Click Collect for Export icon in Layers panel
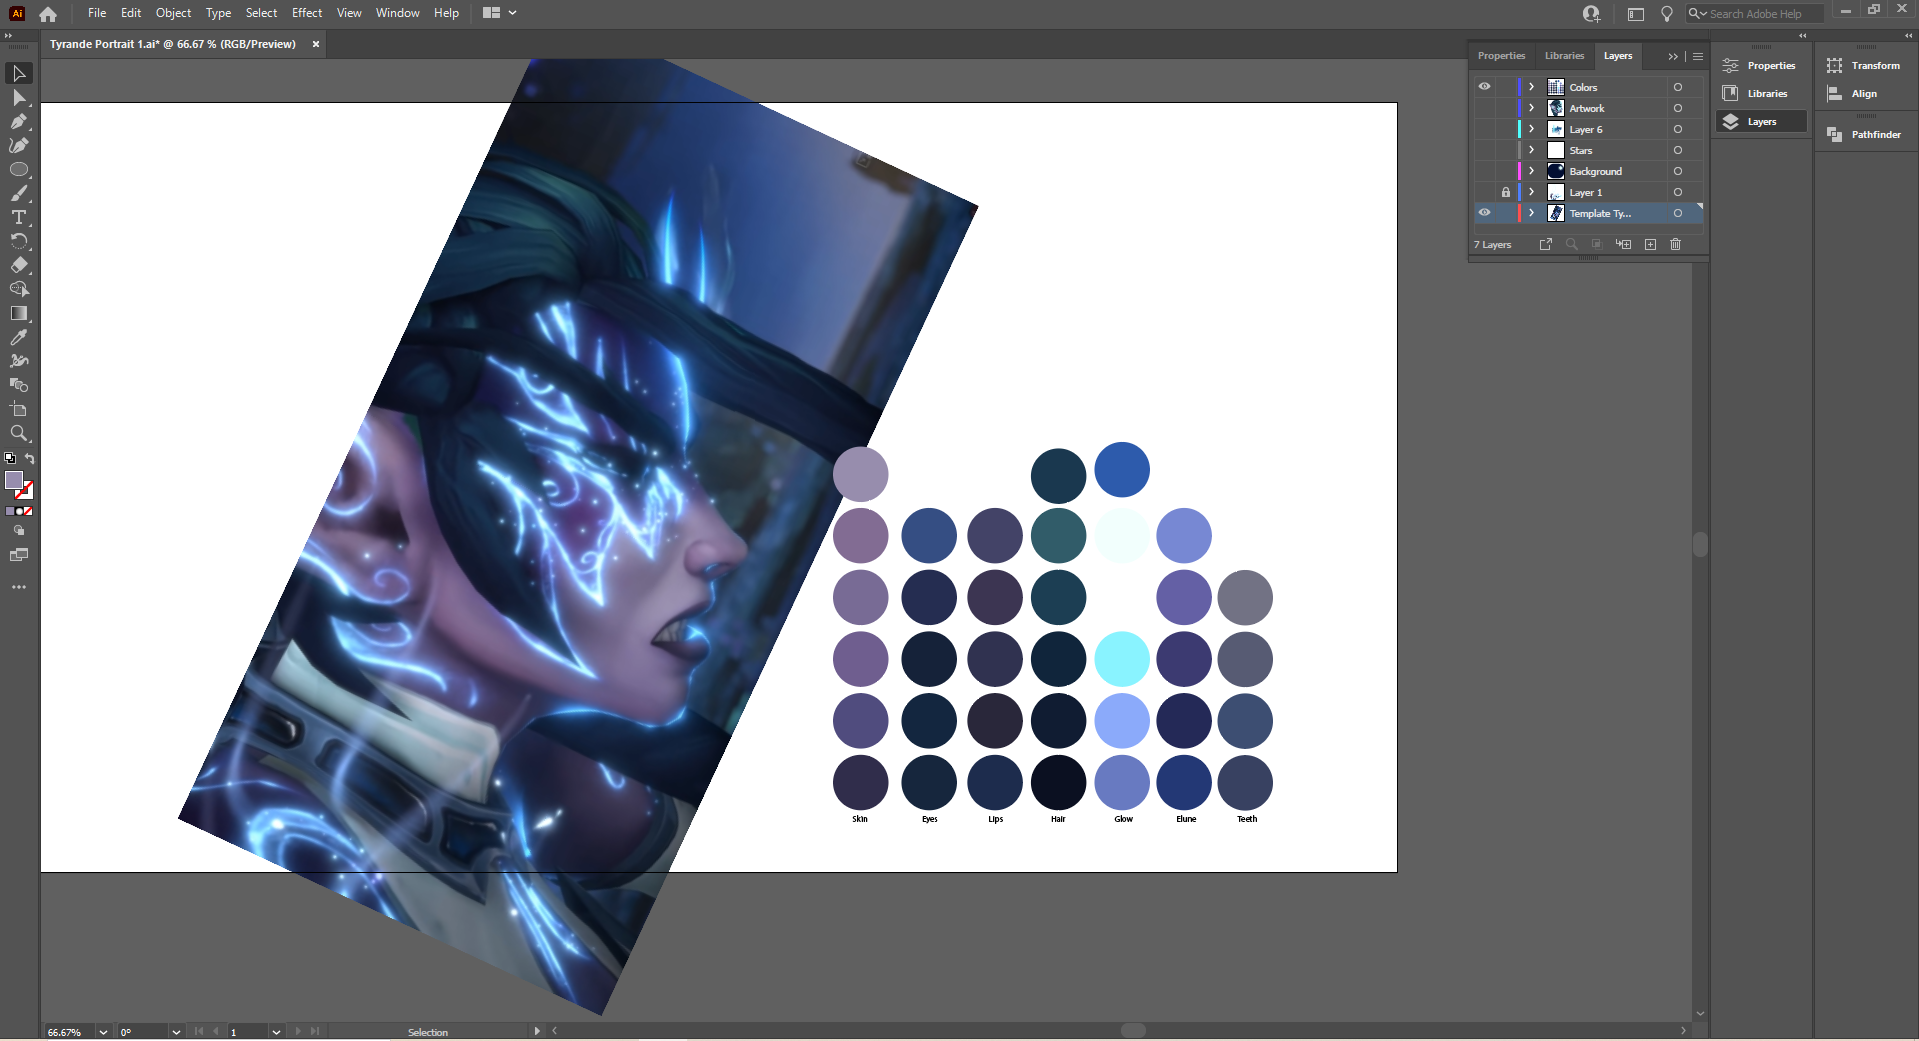Screen dimensions: 1919x1041 point(1546,244)
